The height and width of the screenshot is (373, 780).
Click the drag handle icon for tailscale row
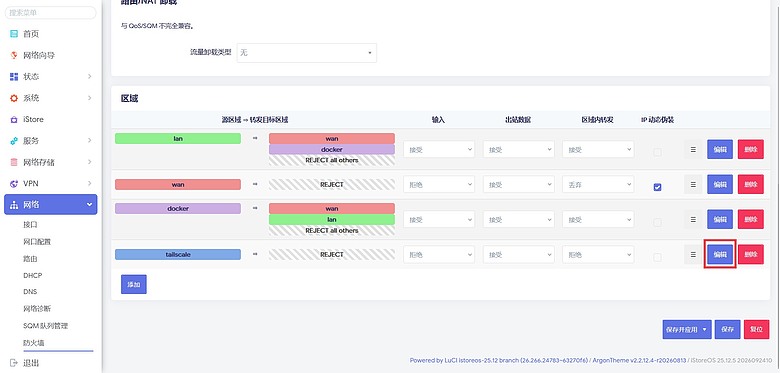pyautogui.click(x=693, y=255)
